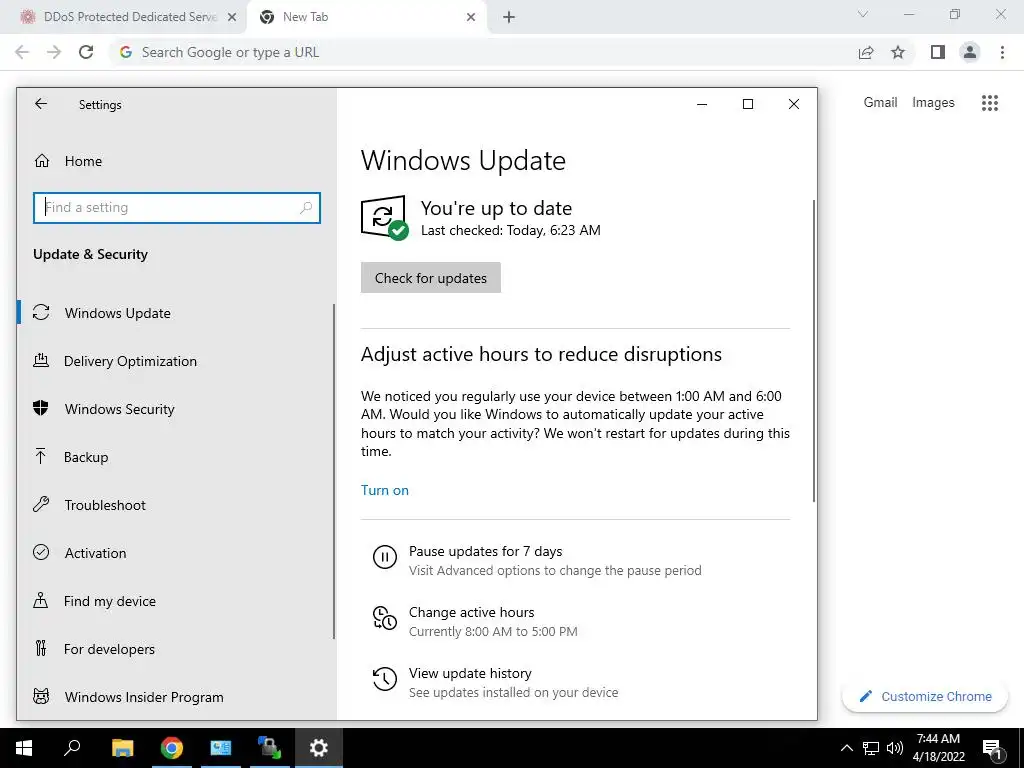Open Google apps grid
The image size is (1024, 768).
point(990,103)
